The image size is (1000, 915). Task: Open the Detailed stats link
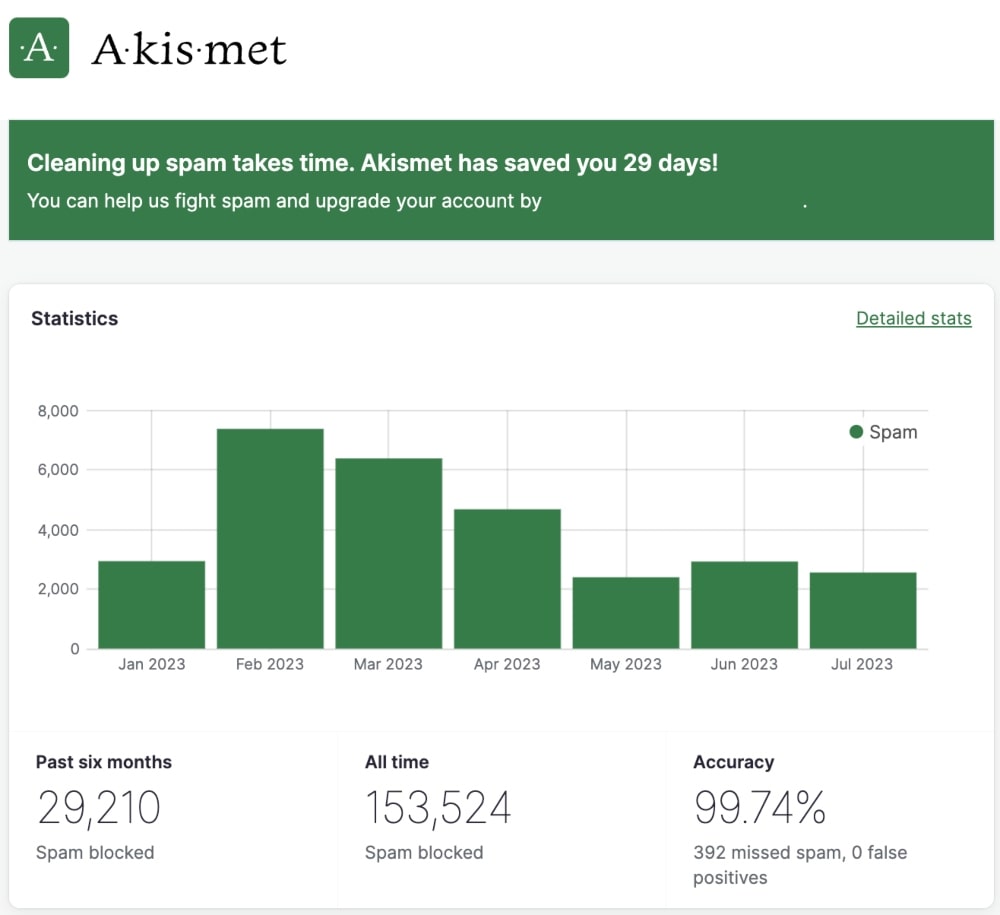913,318
